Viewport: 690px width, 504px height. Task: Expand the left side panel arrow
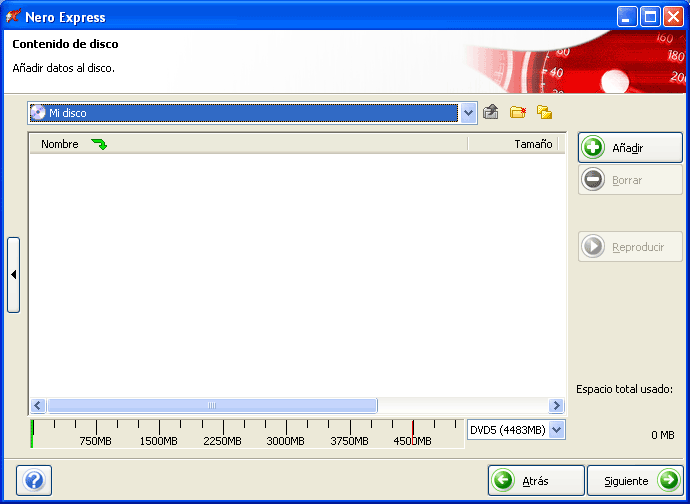pyautogui.click(x=14, y=275)
